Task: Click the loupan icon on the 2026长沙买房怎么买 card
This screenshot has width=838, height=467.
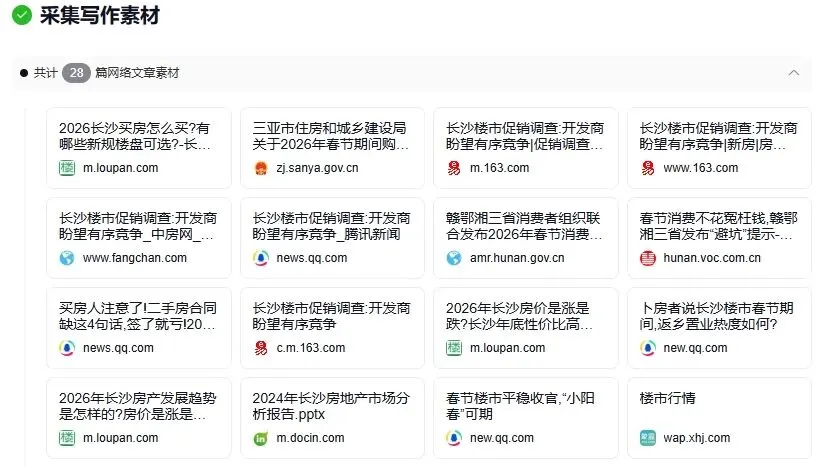Action: point(67,168)
